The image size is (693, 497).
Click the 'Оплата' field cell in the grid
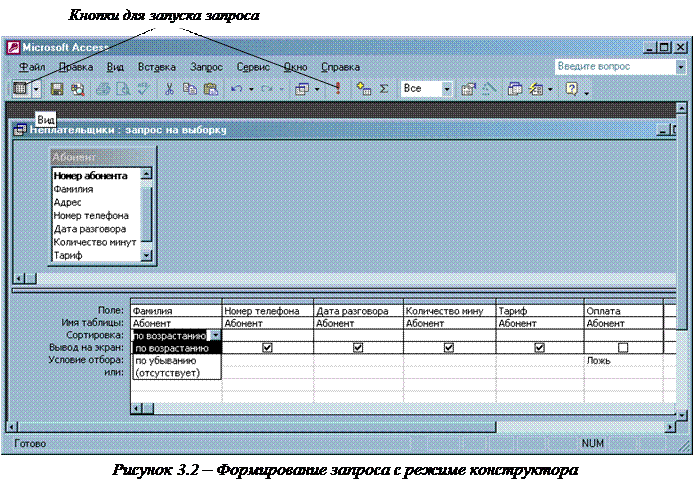[x=624, y=311]
